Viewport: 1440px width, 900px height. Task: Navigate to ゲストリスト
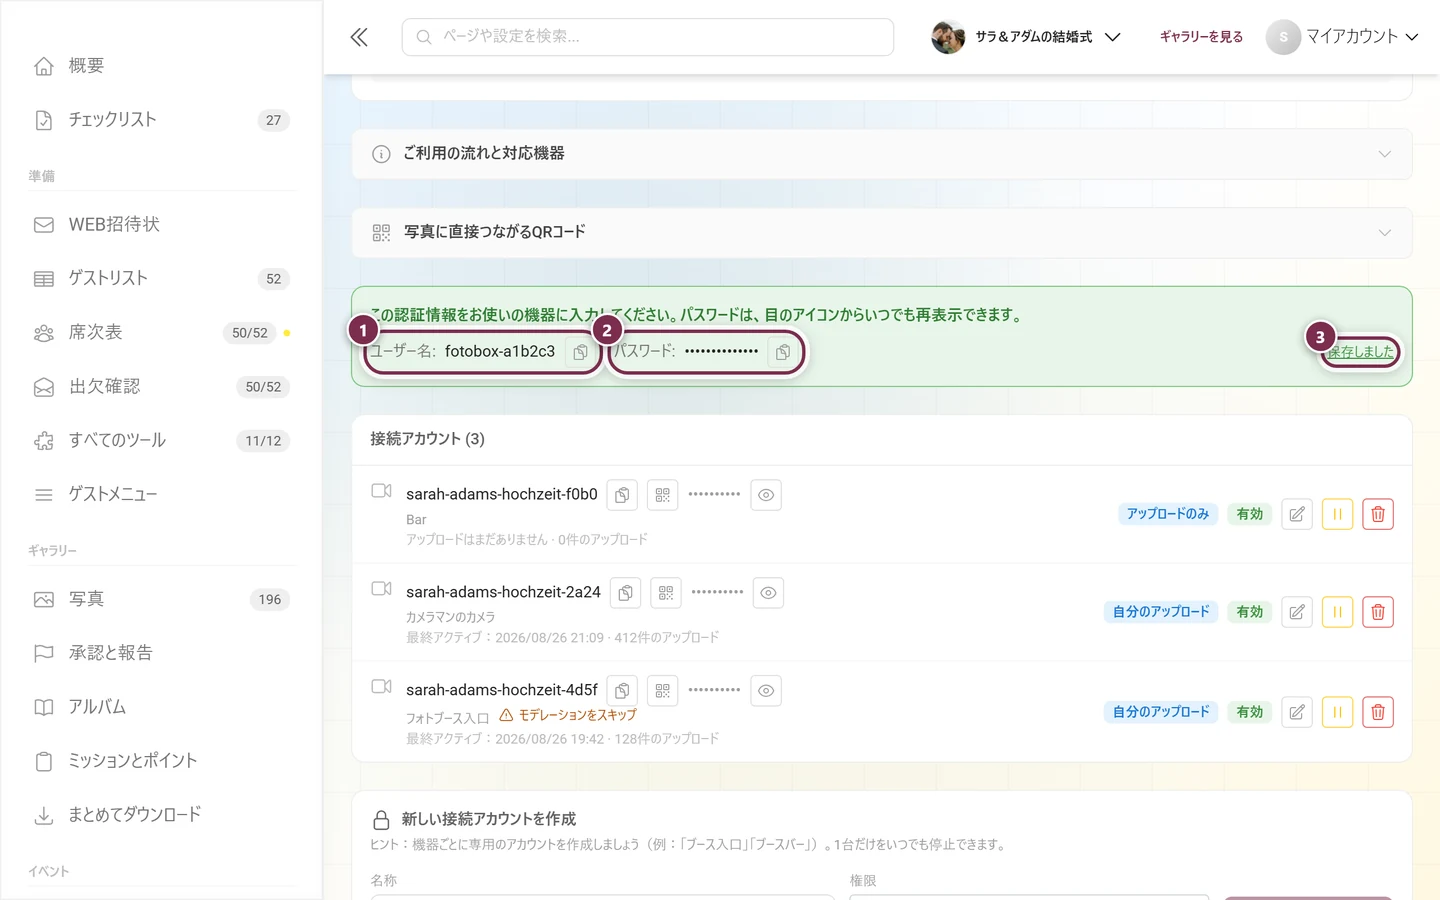[161, 279]
